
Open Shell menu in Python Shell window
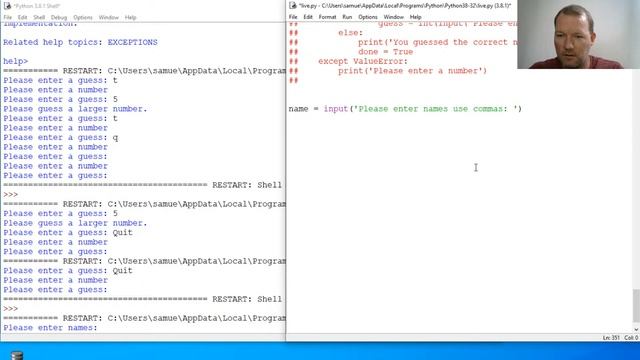point(39,18)
